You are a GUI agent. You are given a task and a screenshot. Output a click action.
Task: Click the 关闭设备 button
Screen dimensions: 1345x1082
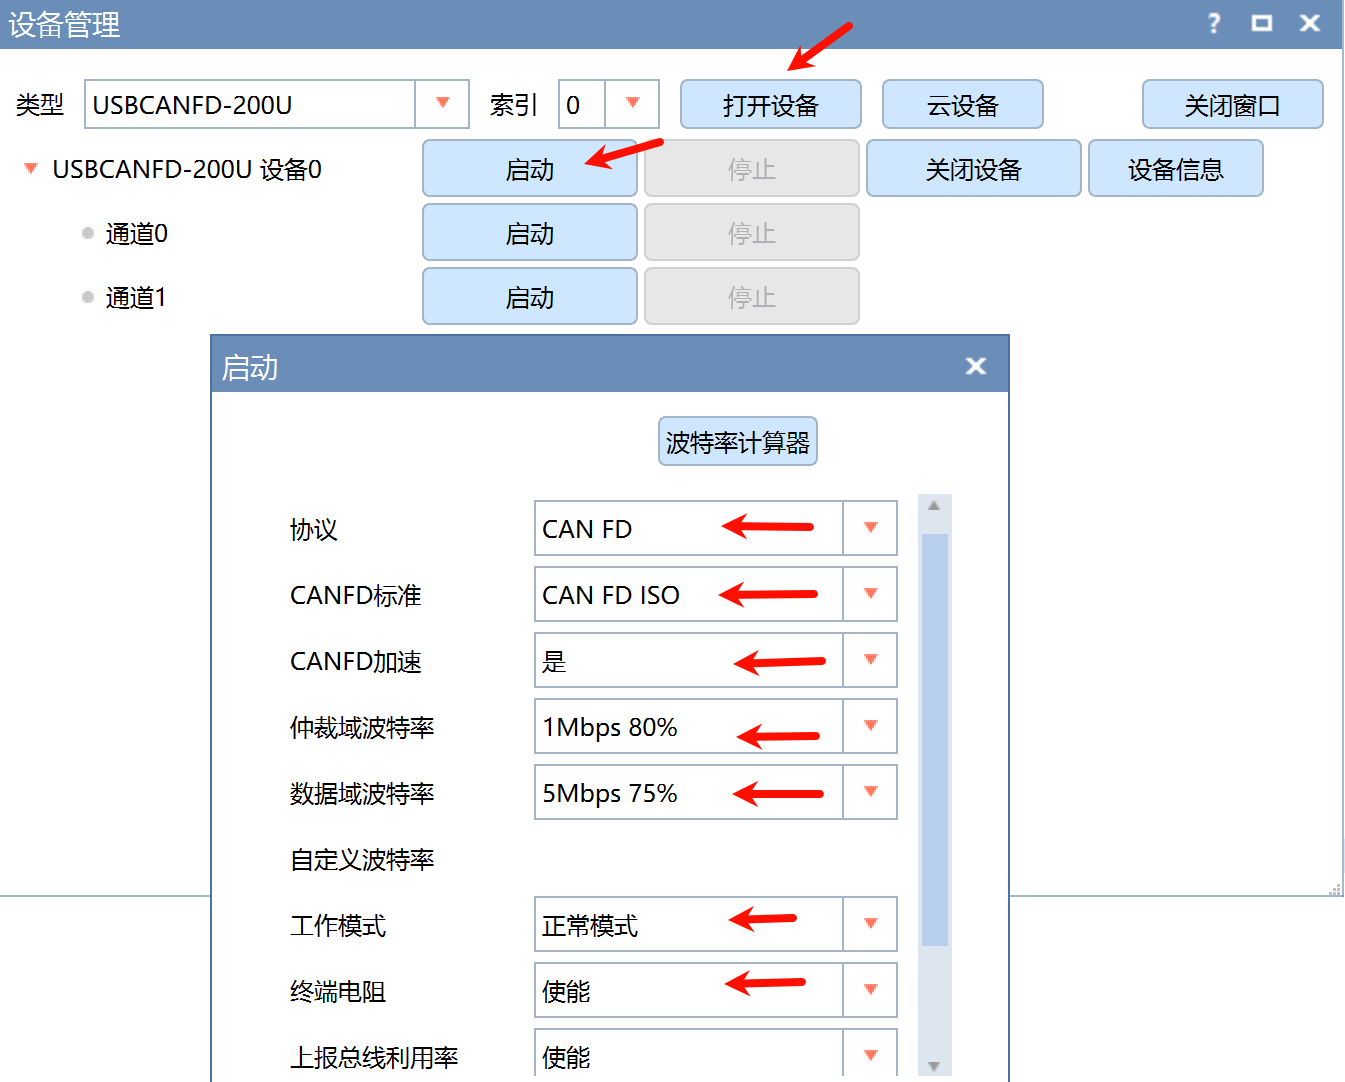pos(974,168)
